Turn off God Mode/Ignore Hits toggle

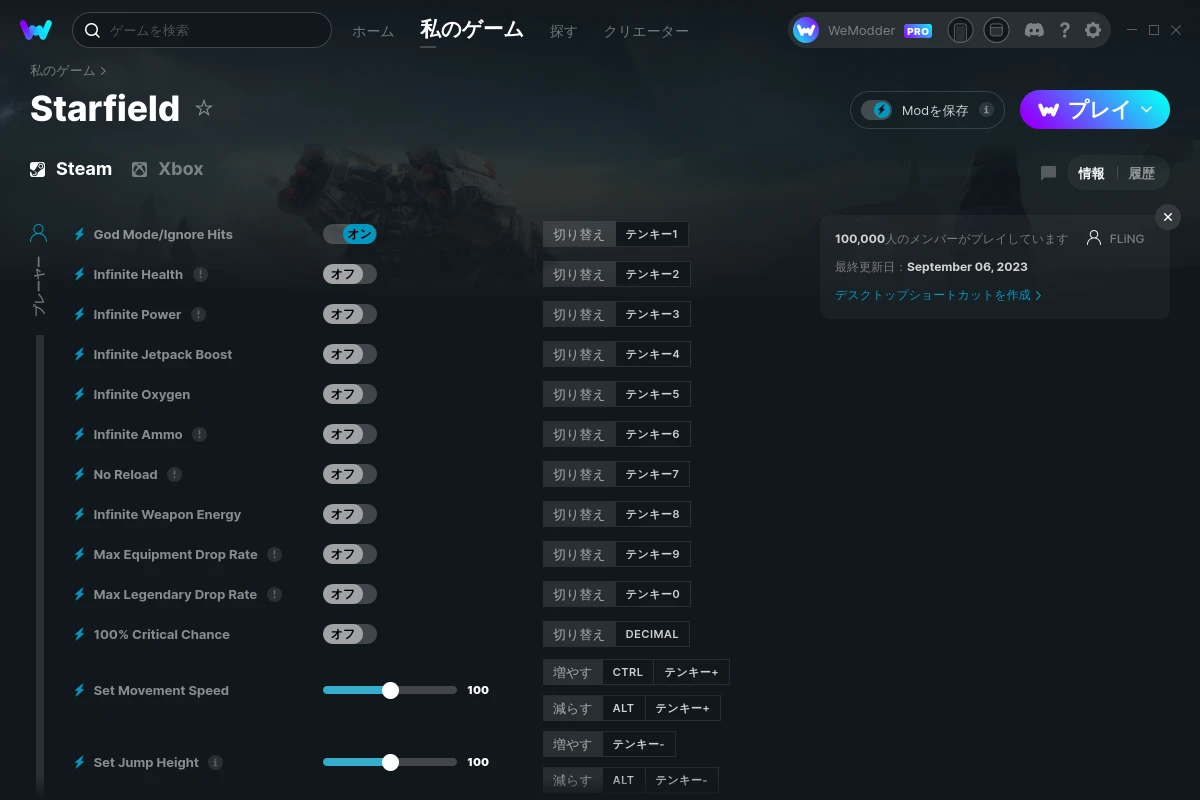[x=350, y=234]
